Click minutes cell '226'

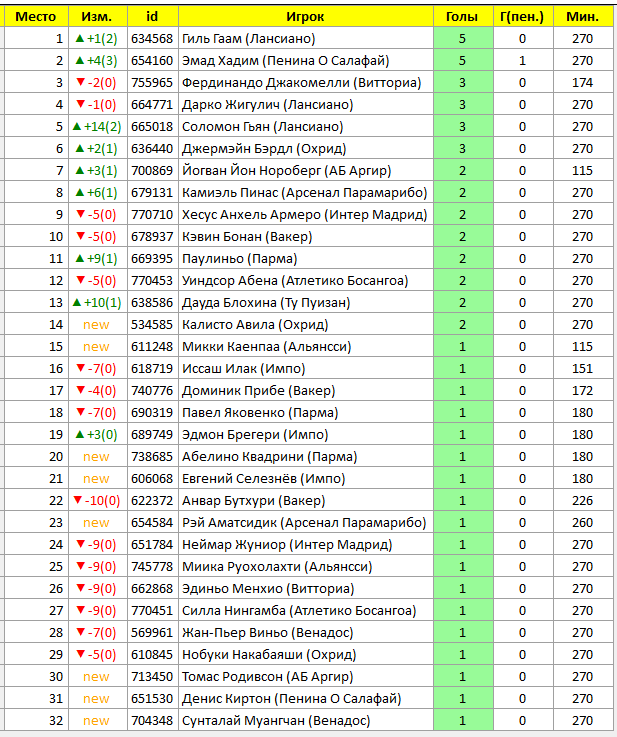point(583,501)
